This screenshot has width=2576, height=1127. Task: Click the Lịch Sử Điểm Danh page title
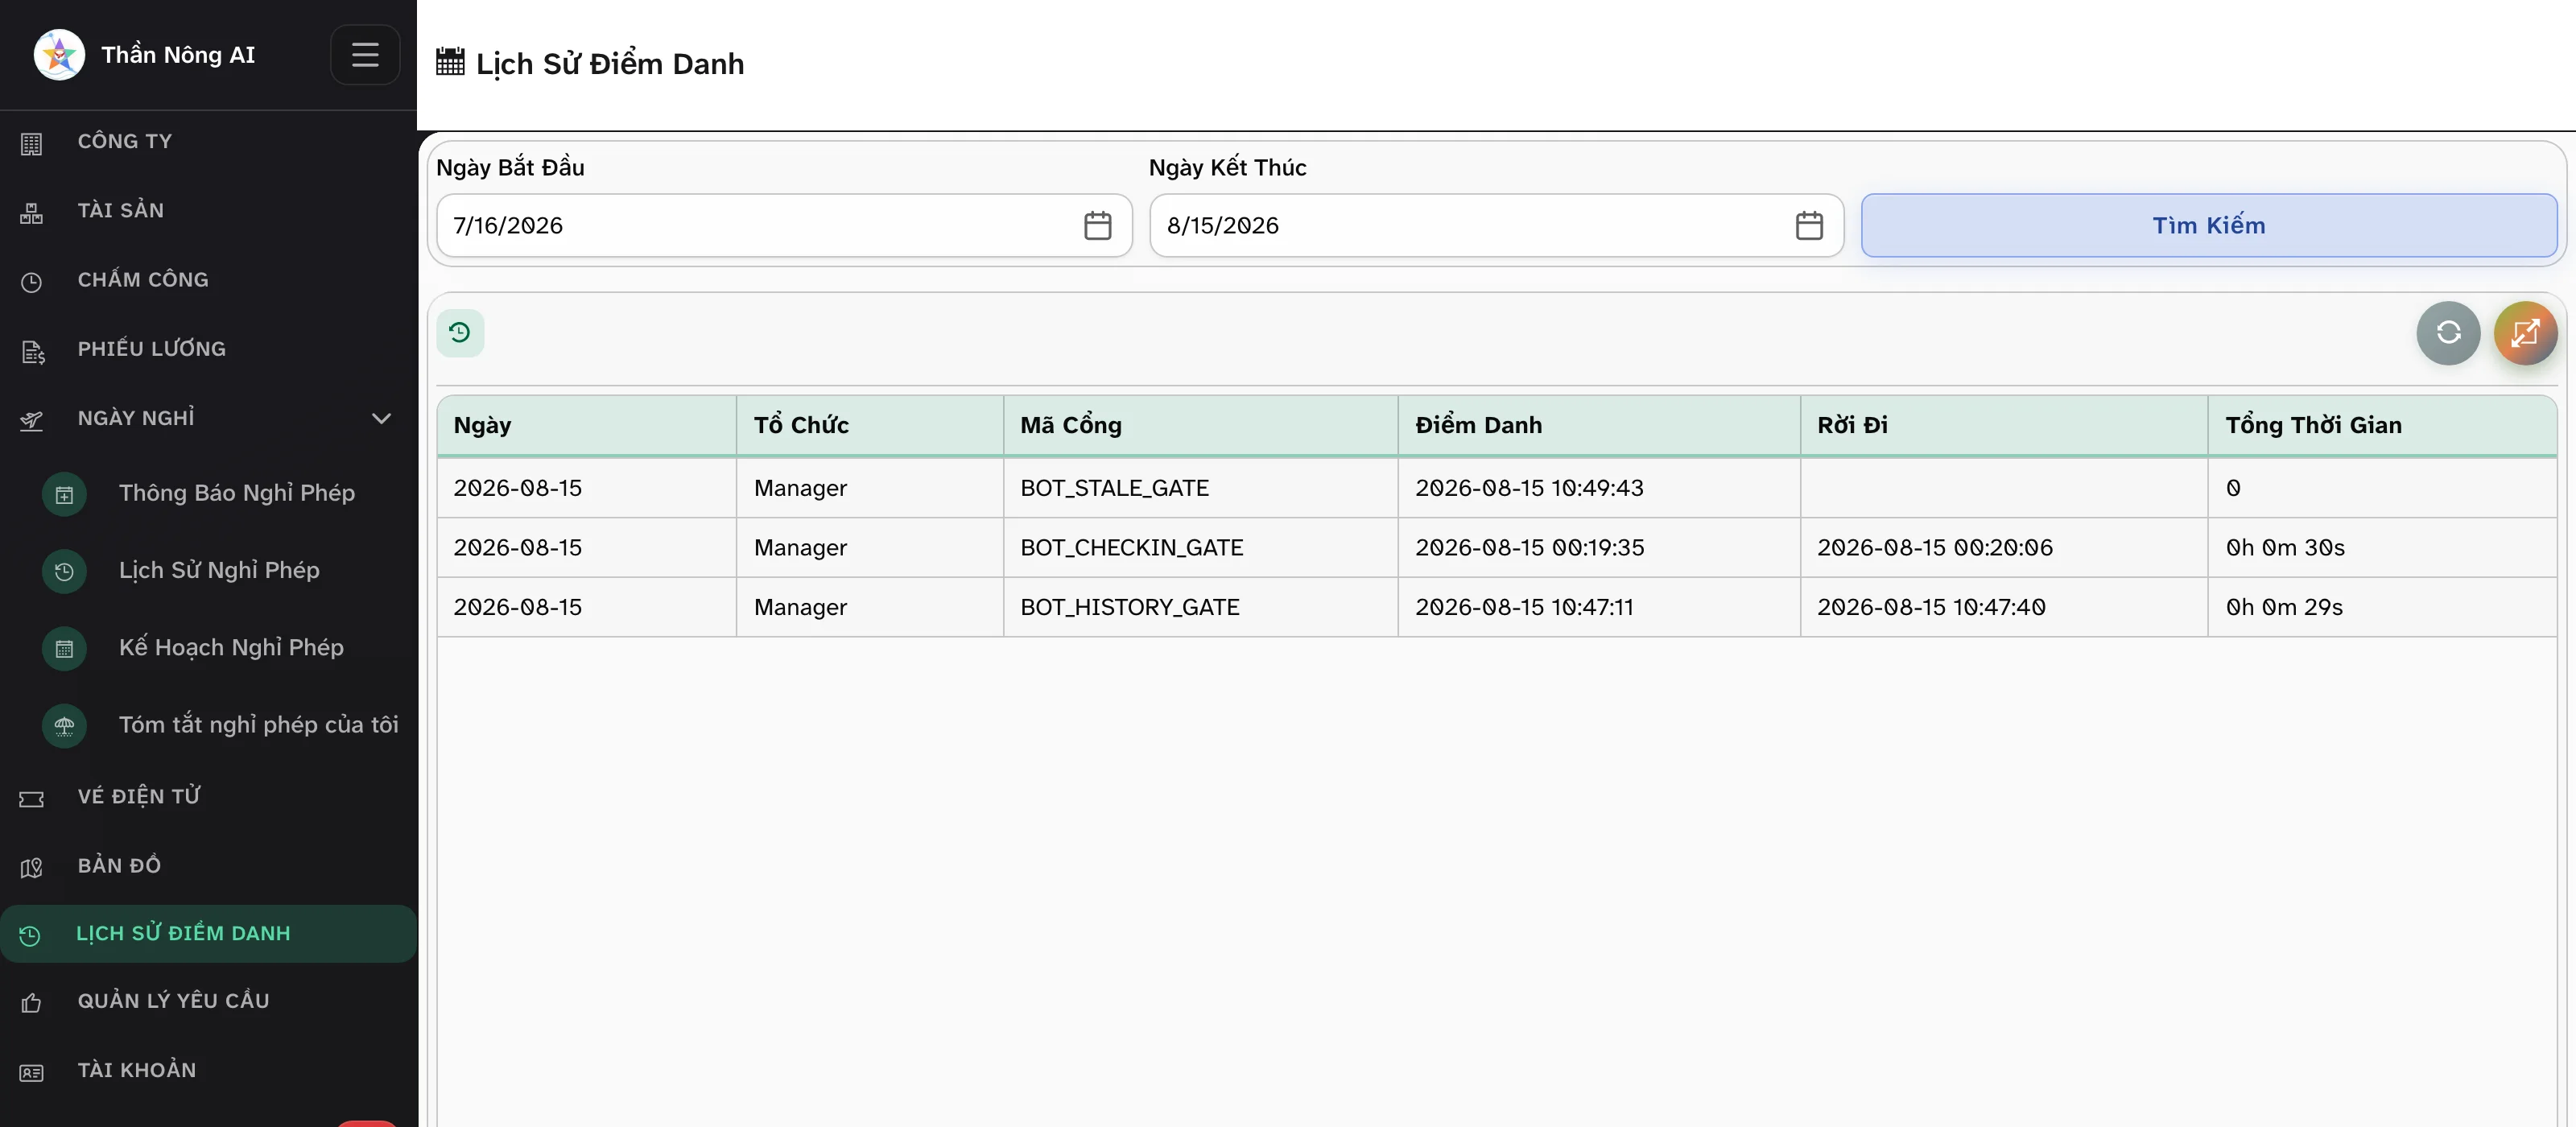[609, 64]
